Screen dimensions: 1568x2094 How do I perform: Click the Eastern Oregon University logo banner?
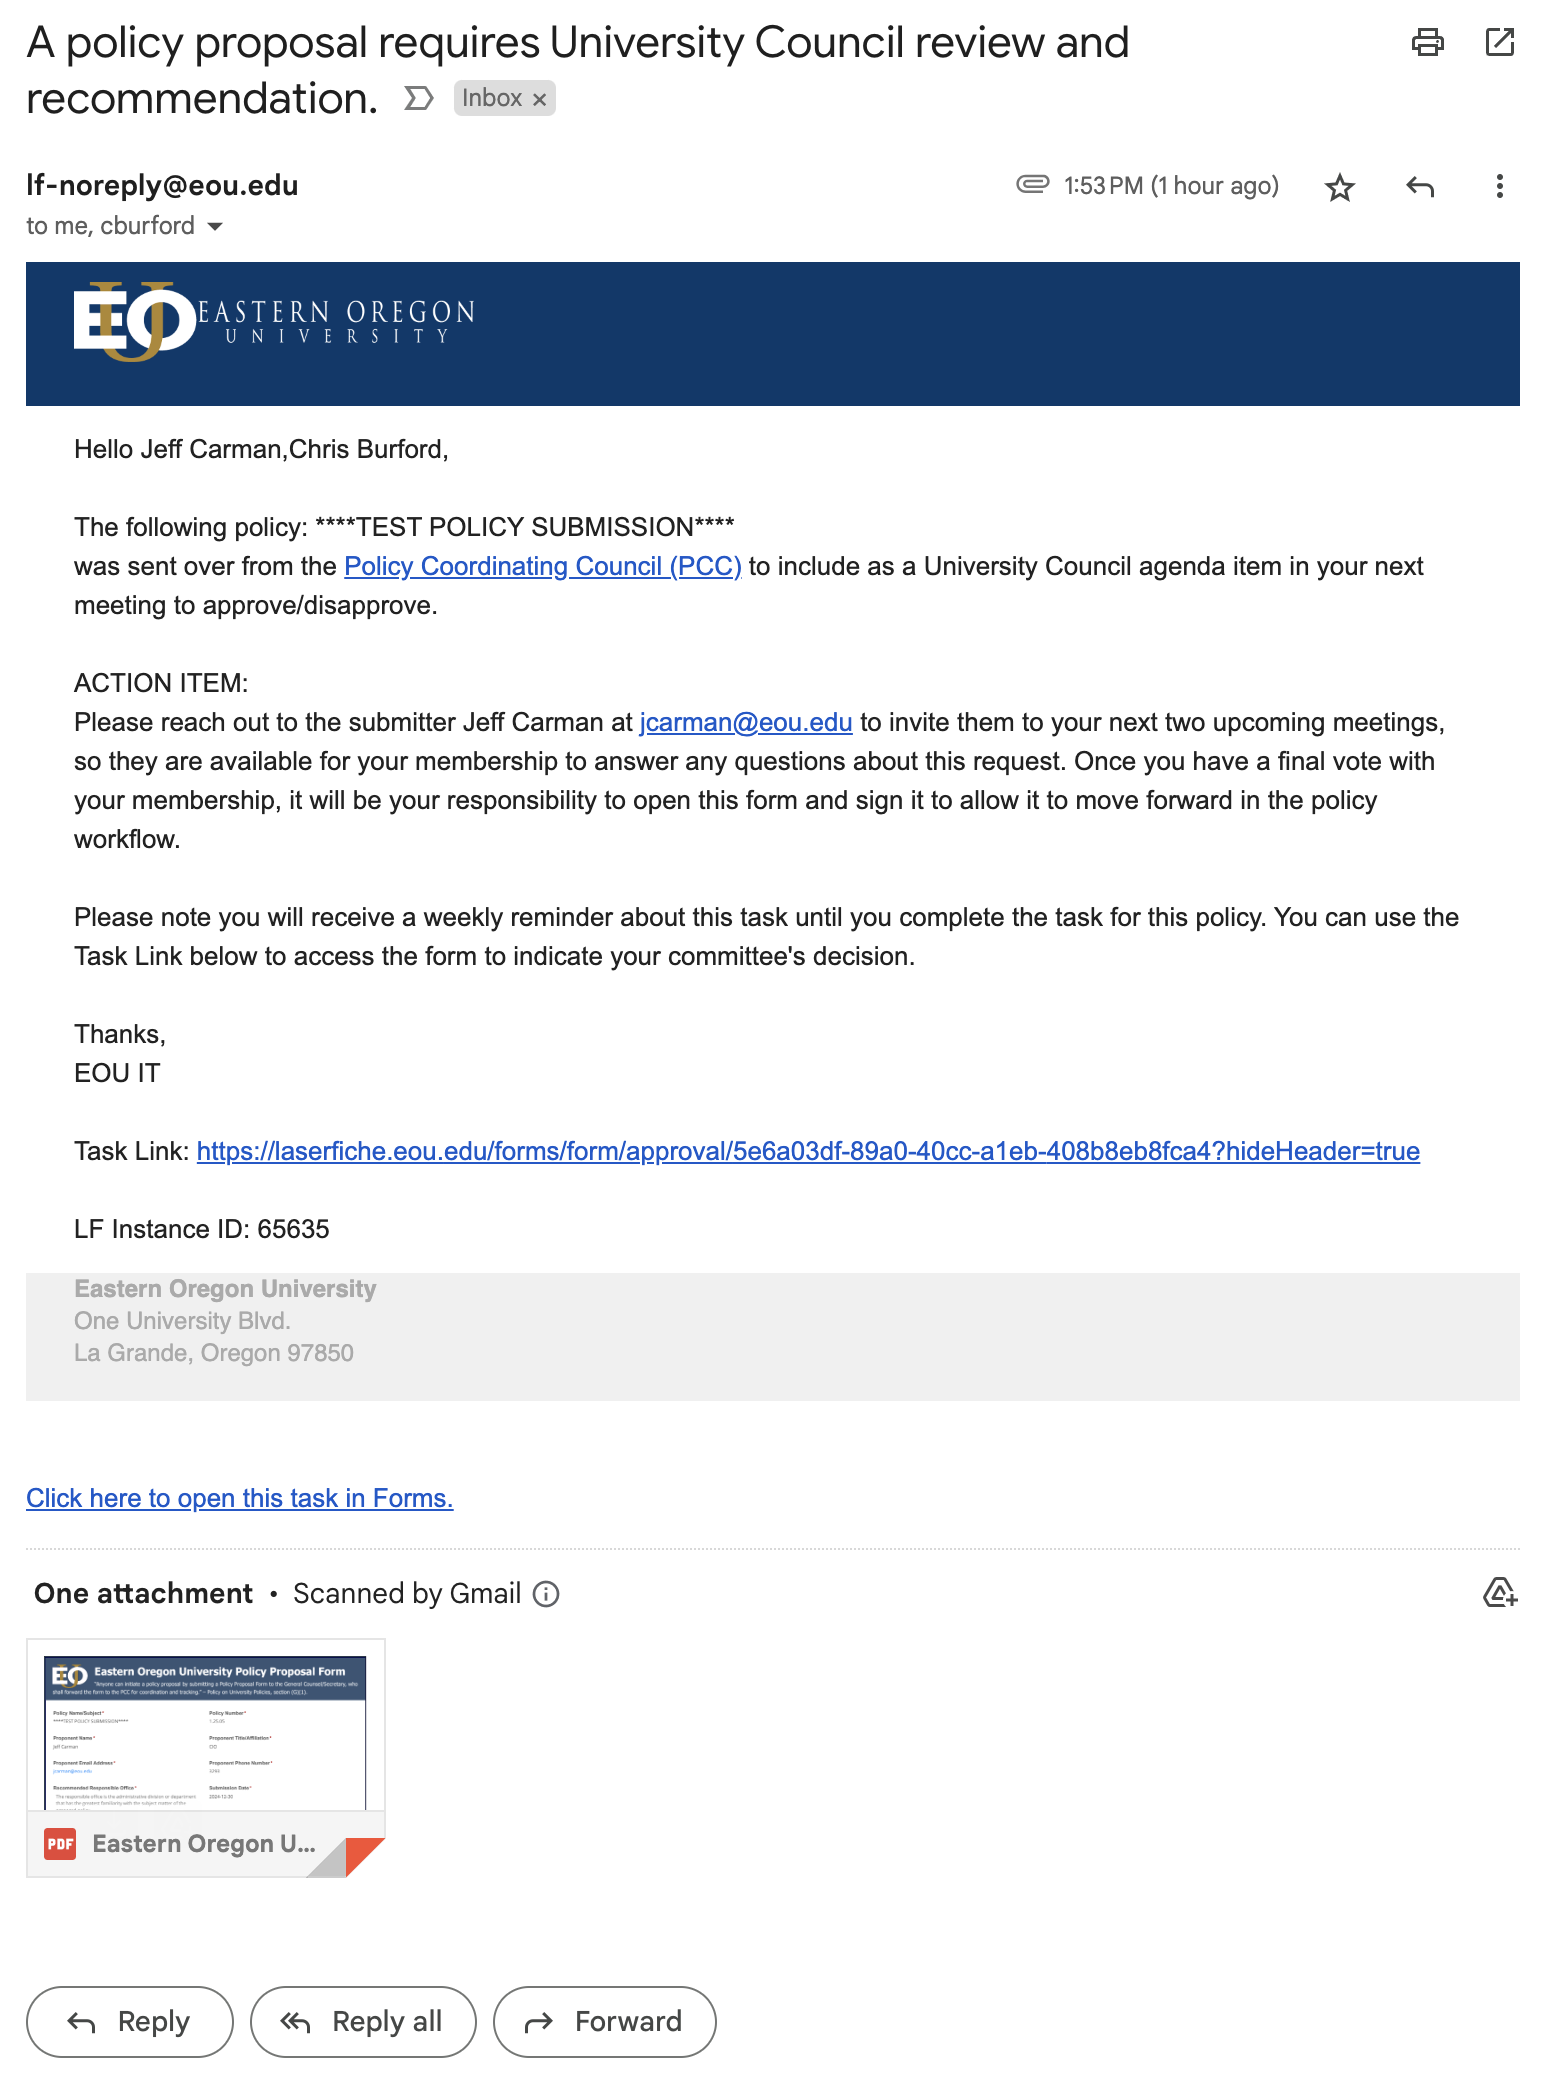tap(274, 321)
